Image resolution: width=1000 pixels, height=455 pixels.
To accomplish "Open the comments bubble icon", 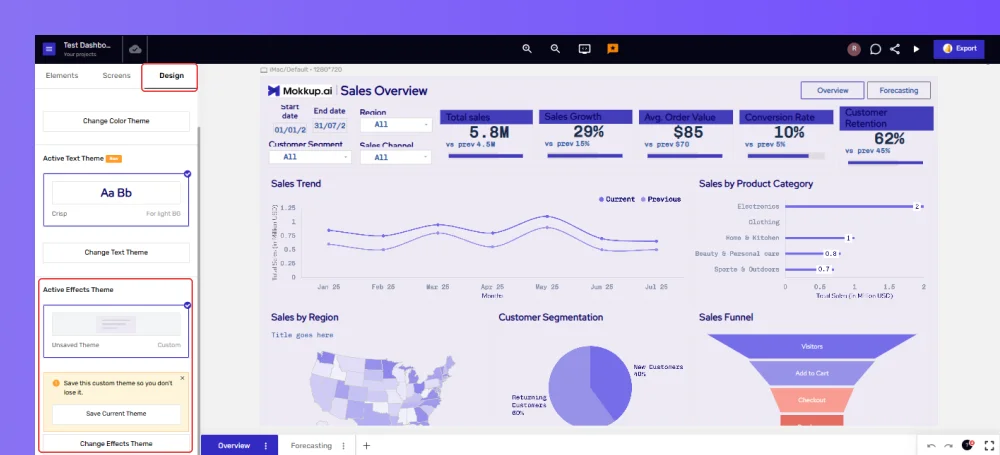I will coord(876,49).
